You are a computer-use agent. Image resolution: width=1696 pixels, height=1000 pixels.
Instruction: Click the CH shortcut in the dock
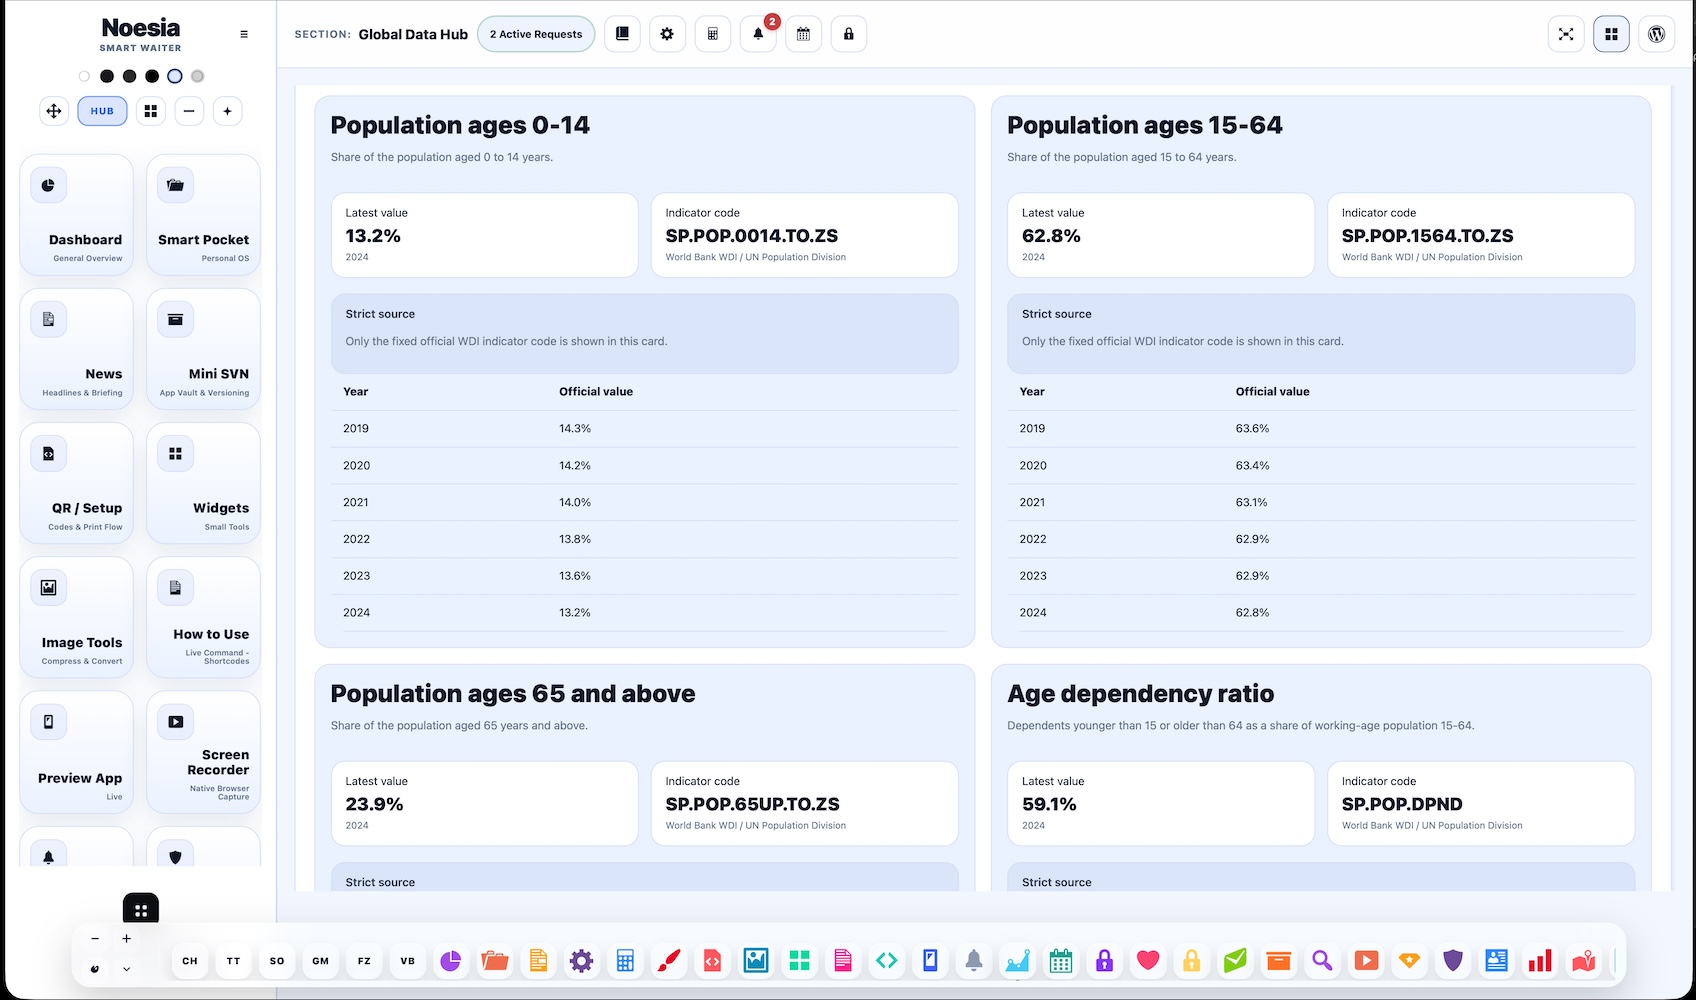click(190, 961)
